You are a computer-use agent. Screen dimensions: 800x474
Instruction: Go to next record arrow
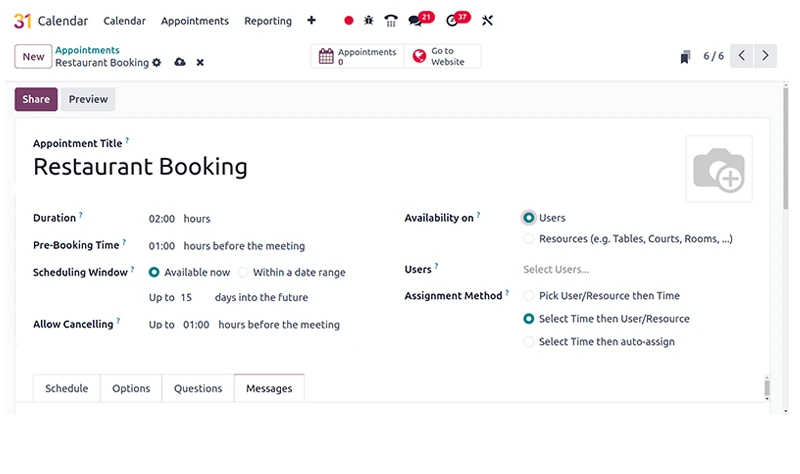pos(765,56)
